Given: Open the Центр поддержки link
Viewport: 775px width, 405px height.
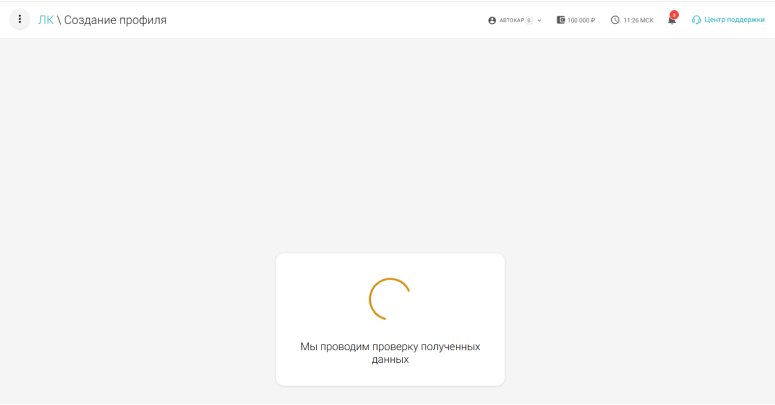Looking at the screenshot, I should (x=734, y=20).
